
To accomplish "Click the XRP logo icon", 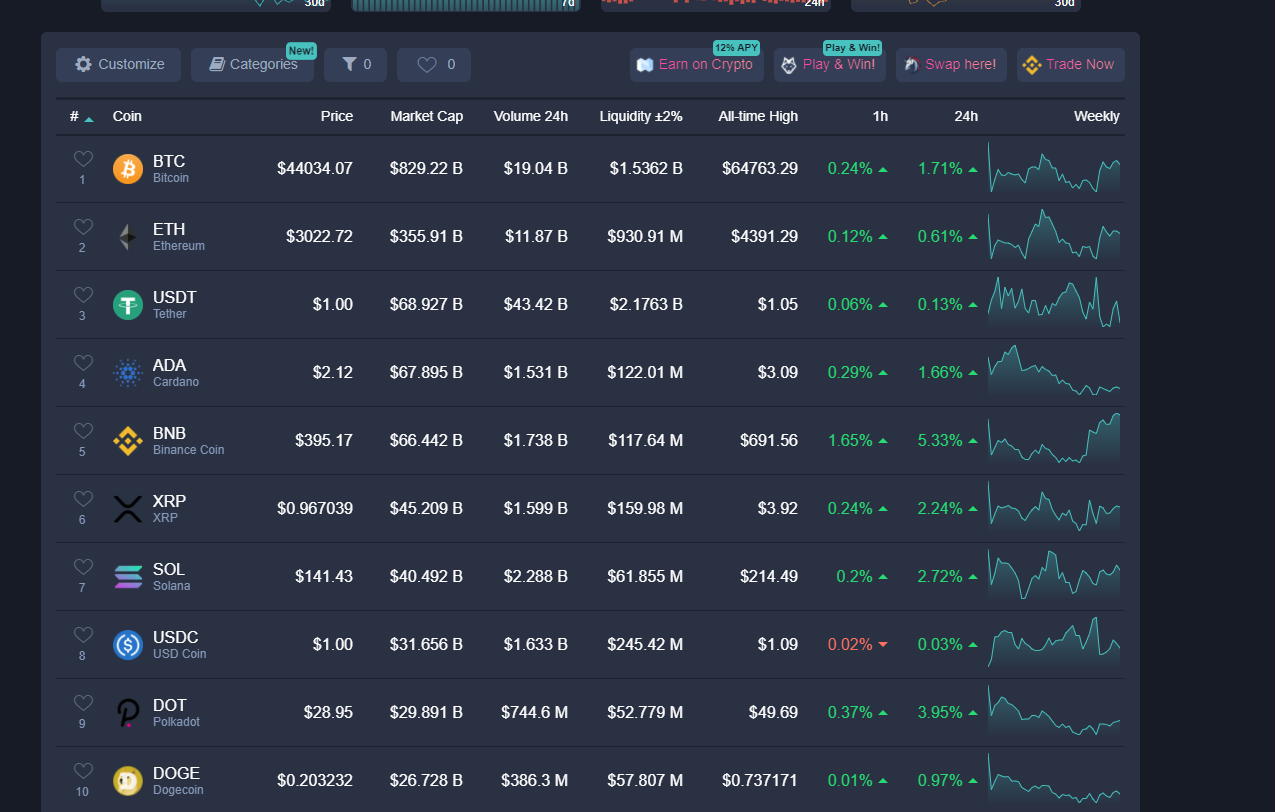I will [128, 509].
